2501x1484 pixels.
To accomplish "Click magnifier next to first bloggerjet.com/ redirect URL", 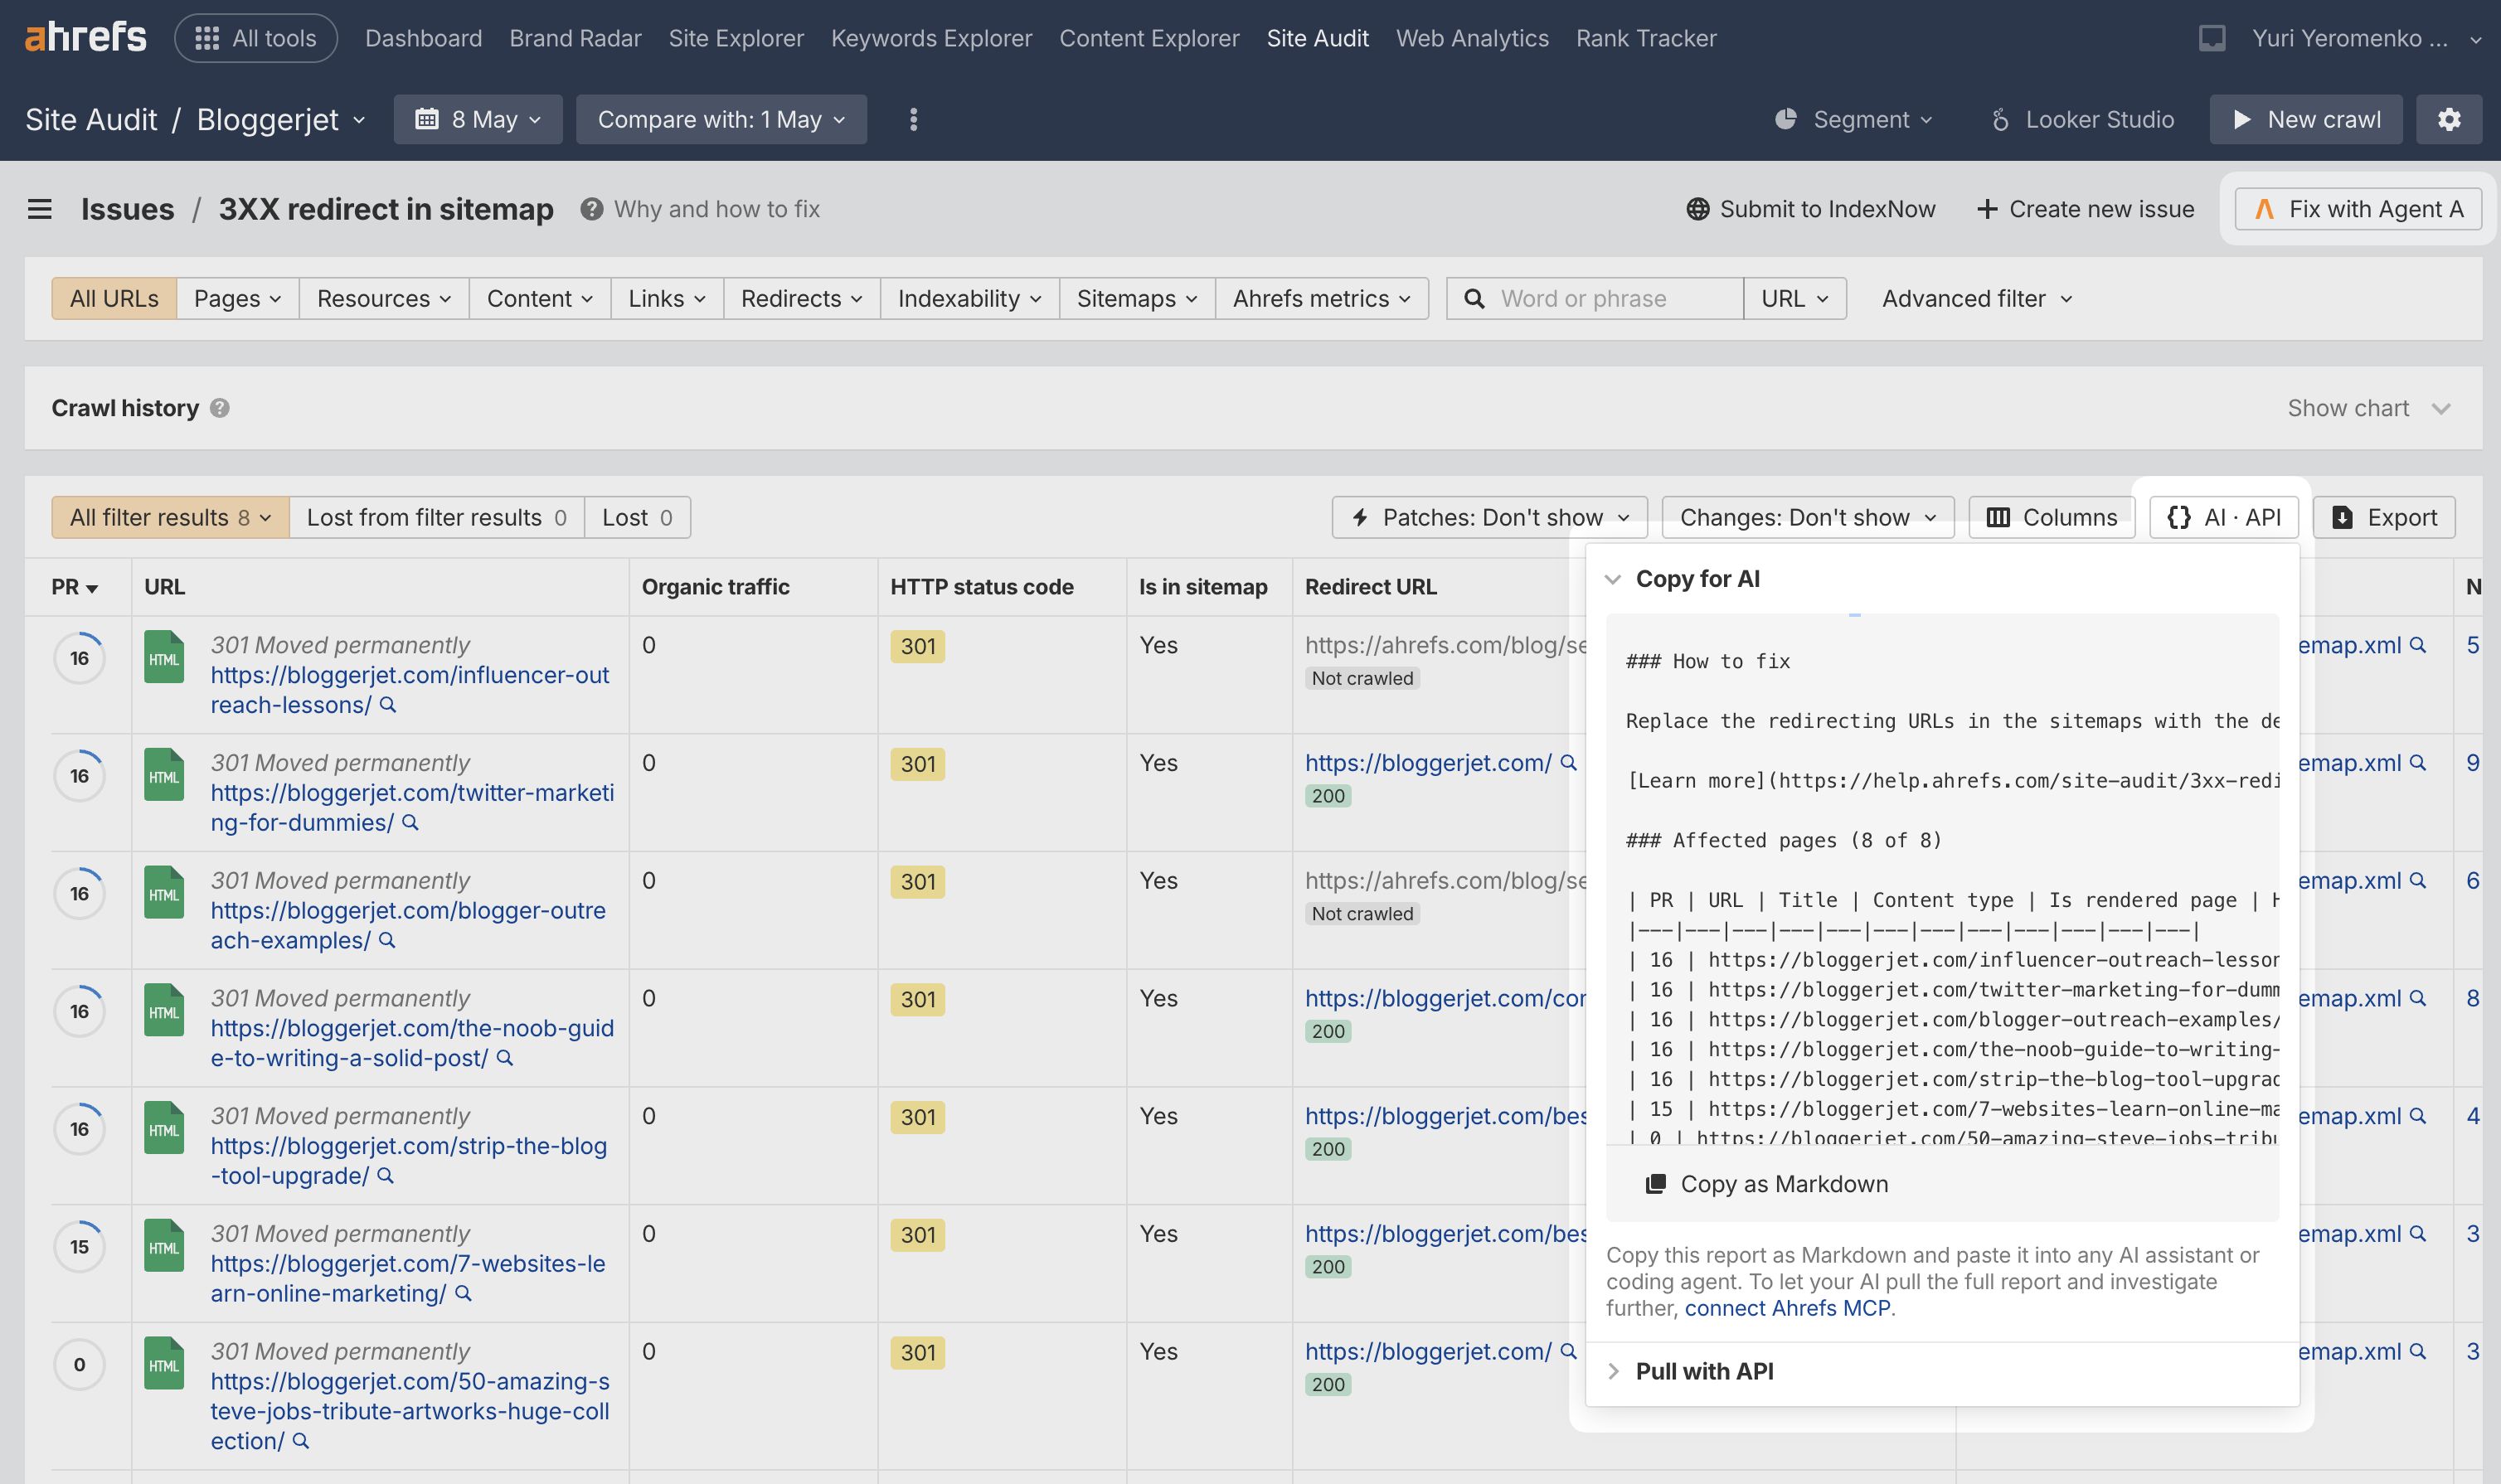I will [x=1569, y=763].
